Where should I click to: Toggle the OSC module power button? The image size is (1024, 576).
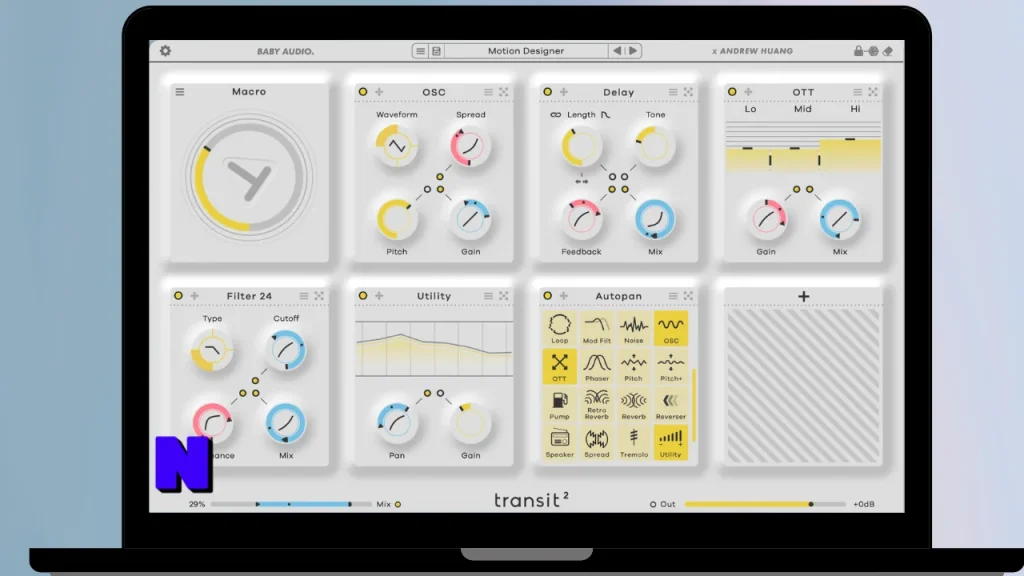click(363, 92)
